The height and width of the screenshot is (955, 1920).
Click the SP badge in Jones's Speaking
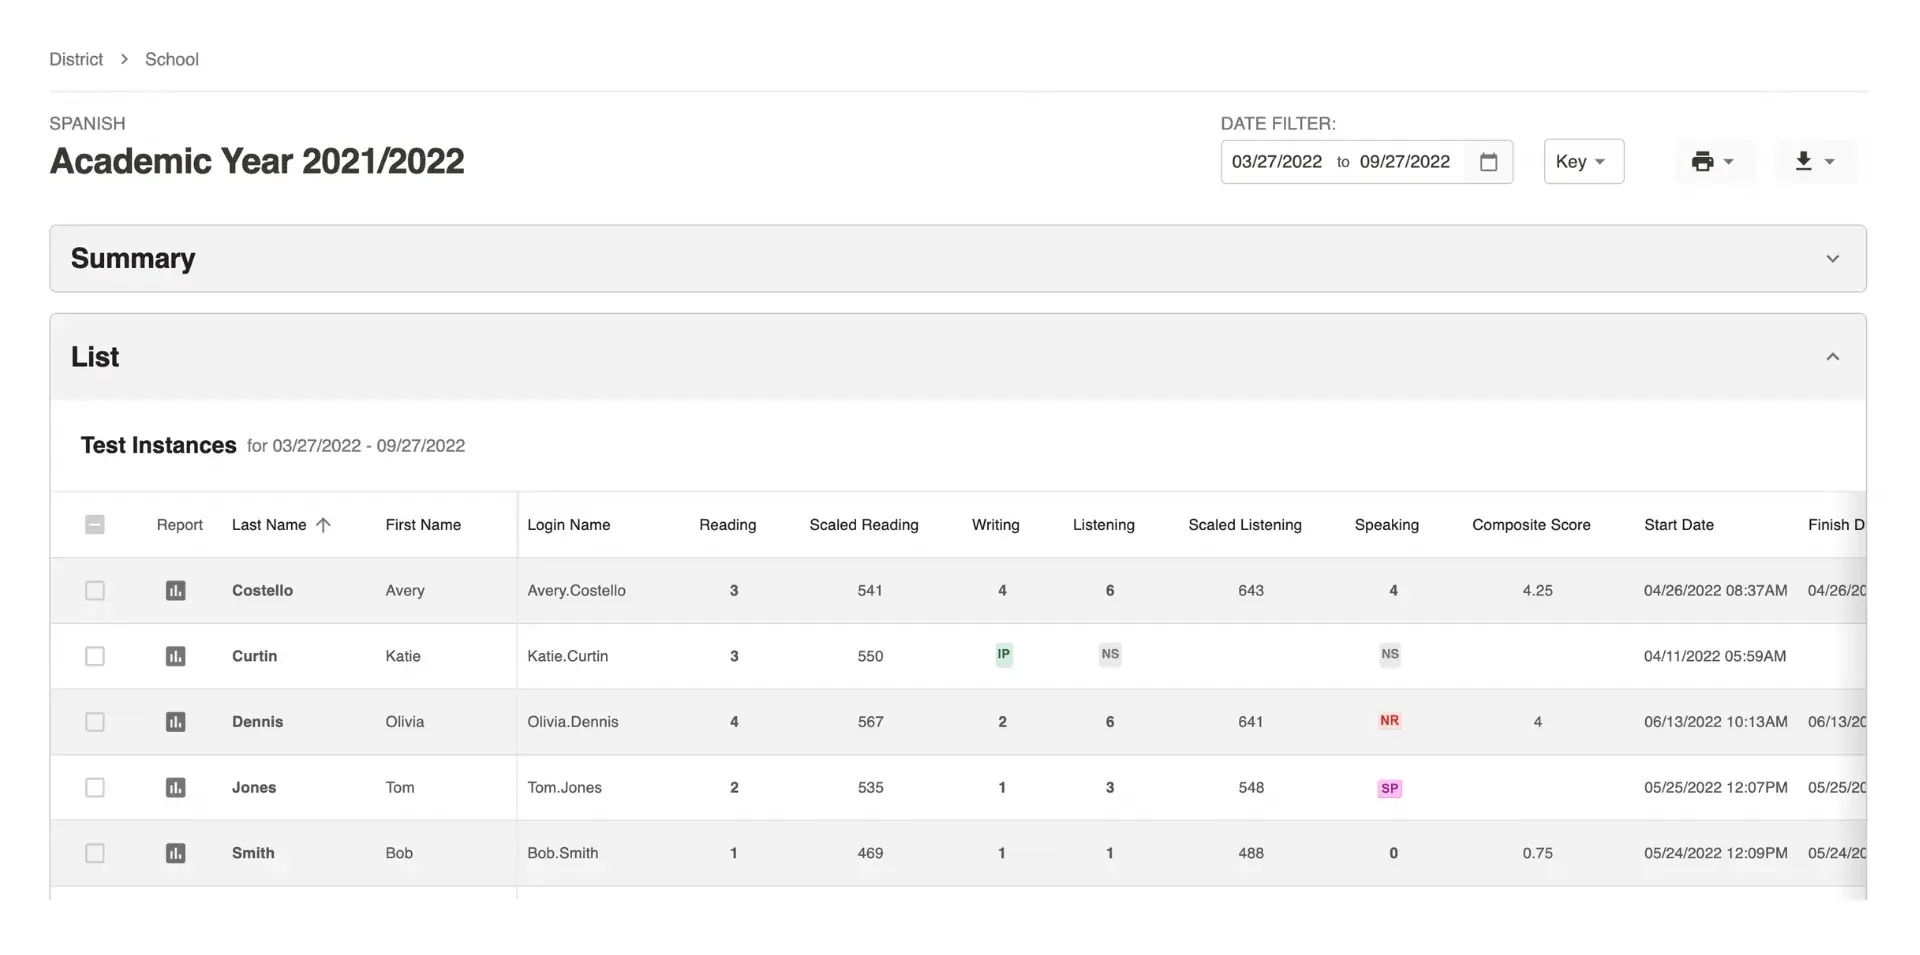[1390, 789]
